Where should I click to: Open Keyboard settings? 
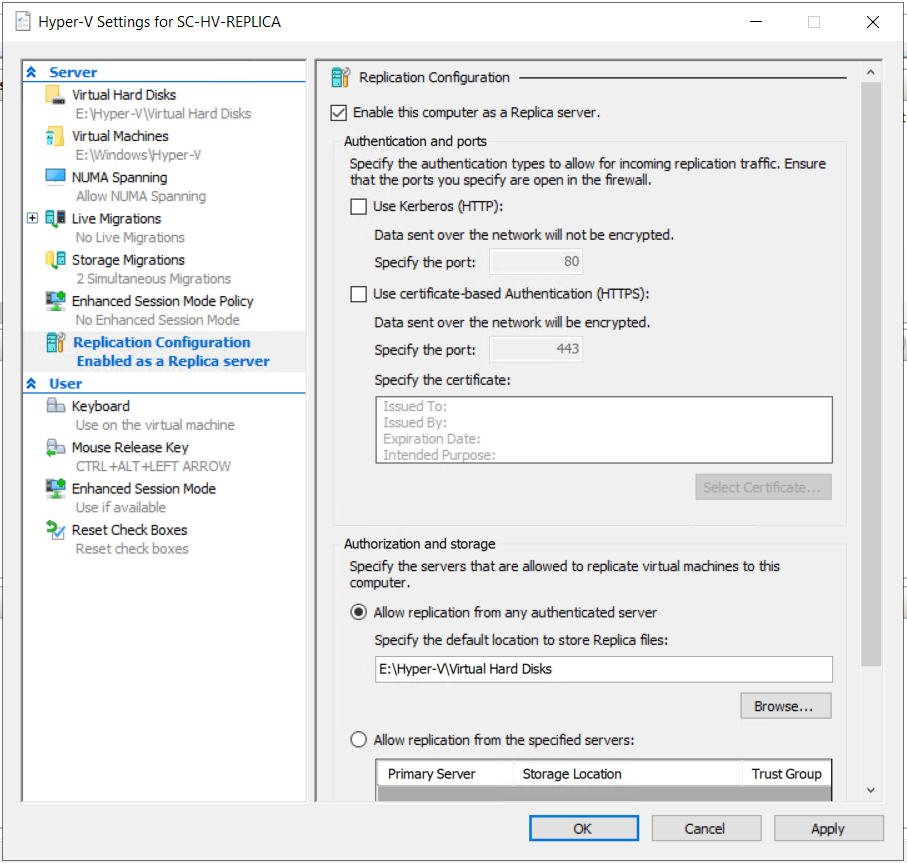point(101,406)
